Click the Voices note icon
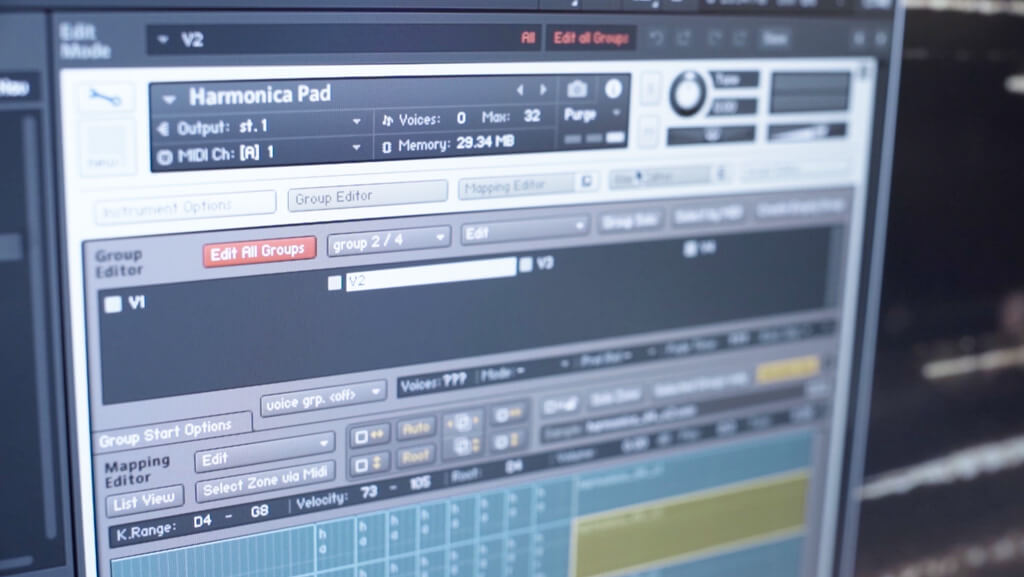The width and height of the screenshot is (1024, 577). coord(387,120)
